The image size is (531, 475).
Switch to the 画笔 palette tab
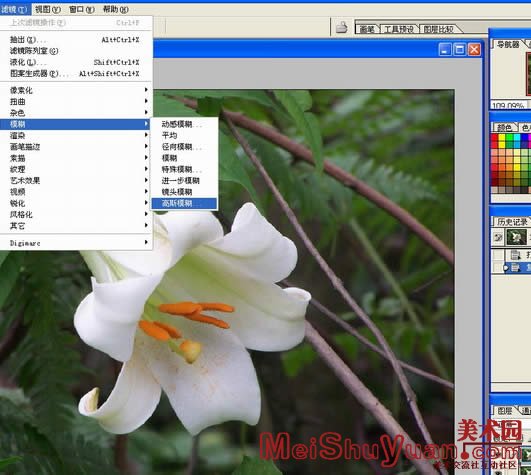pos(367,29)
